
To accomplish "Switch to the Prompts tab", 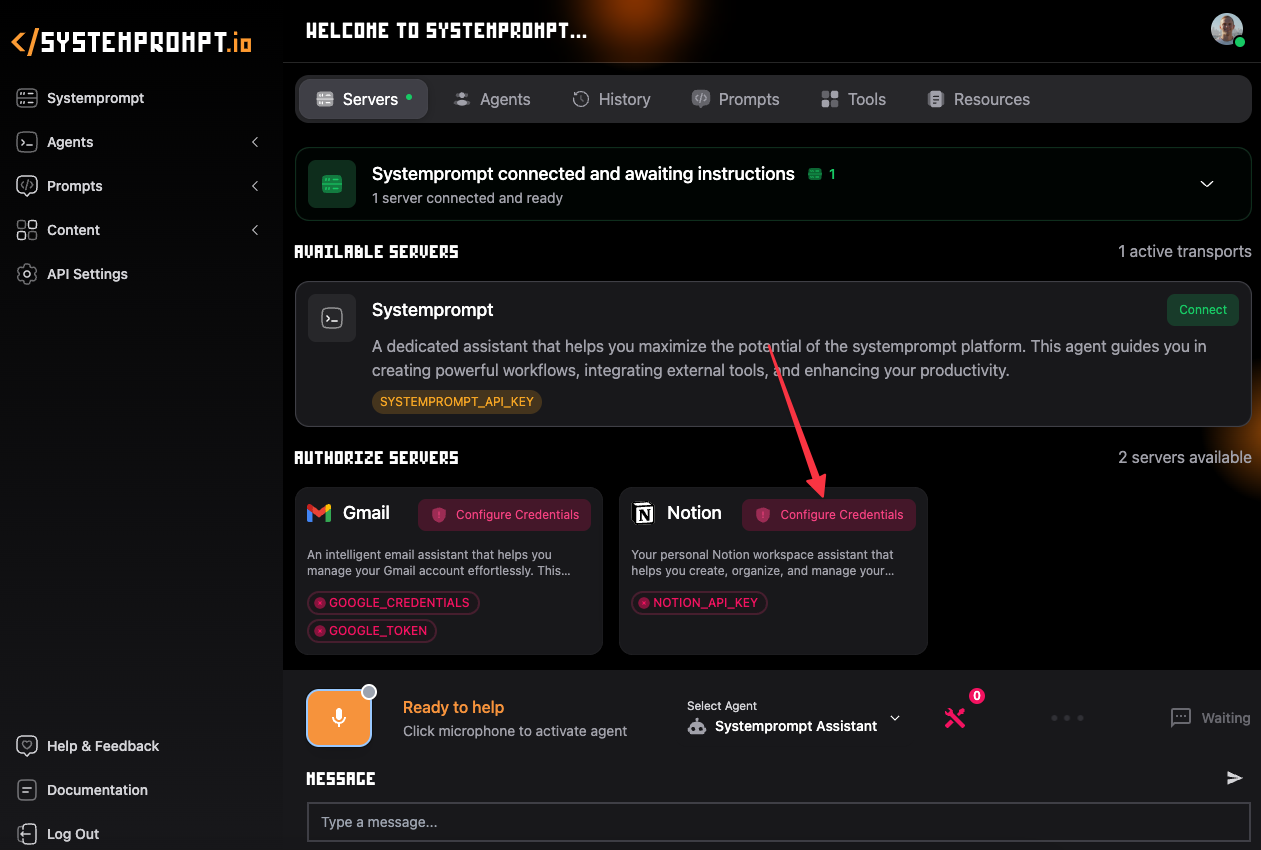I will [x=735, y=99].
